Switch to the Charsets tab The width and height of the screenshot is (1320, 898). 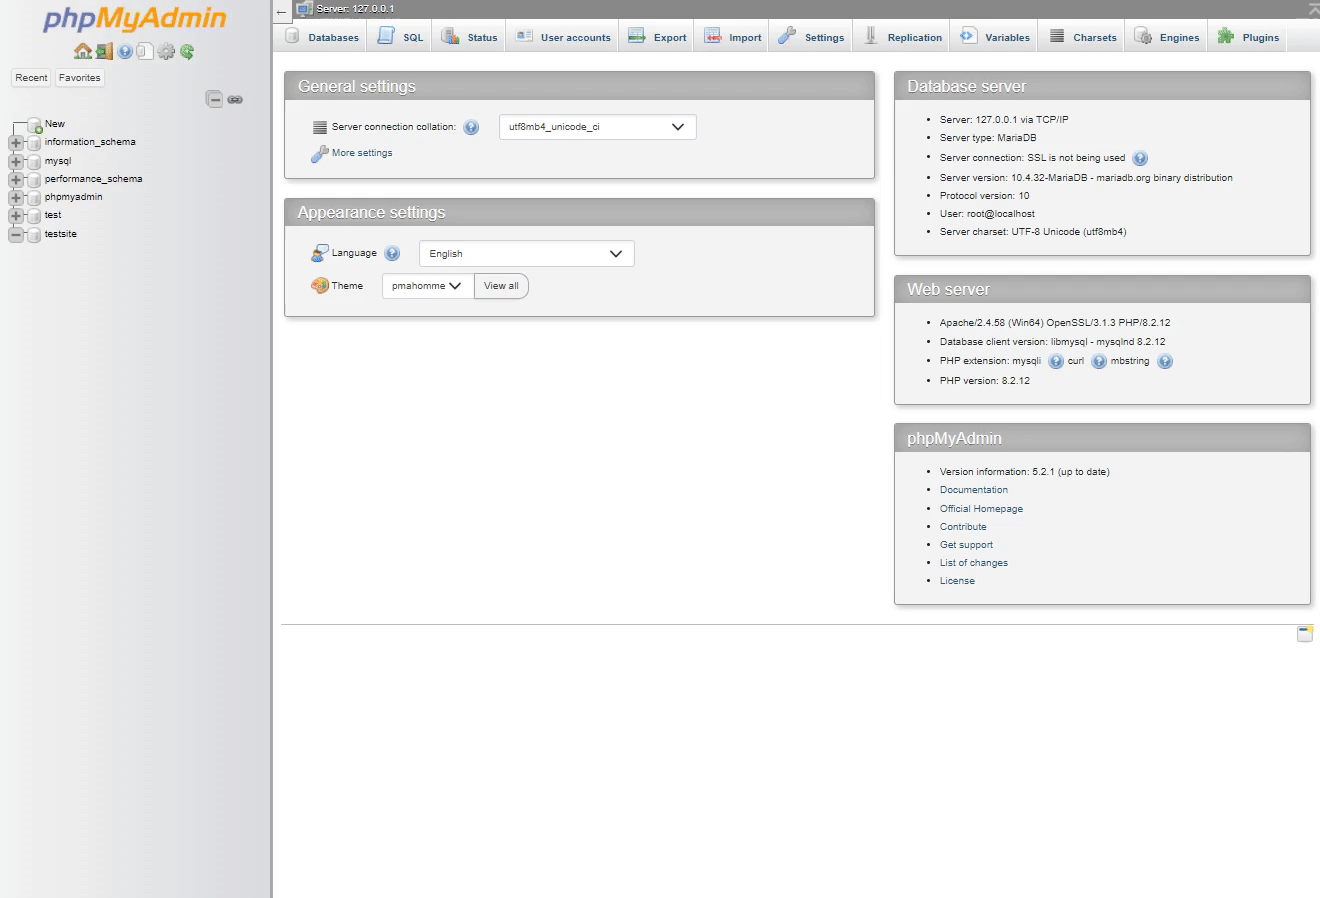(x=1082, y=37)
